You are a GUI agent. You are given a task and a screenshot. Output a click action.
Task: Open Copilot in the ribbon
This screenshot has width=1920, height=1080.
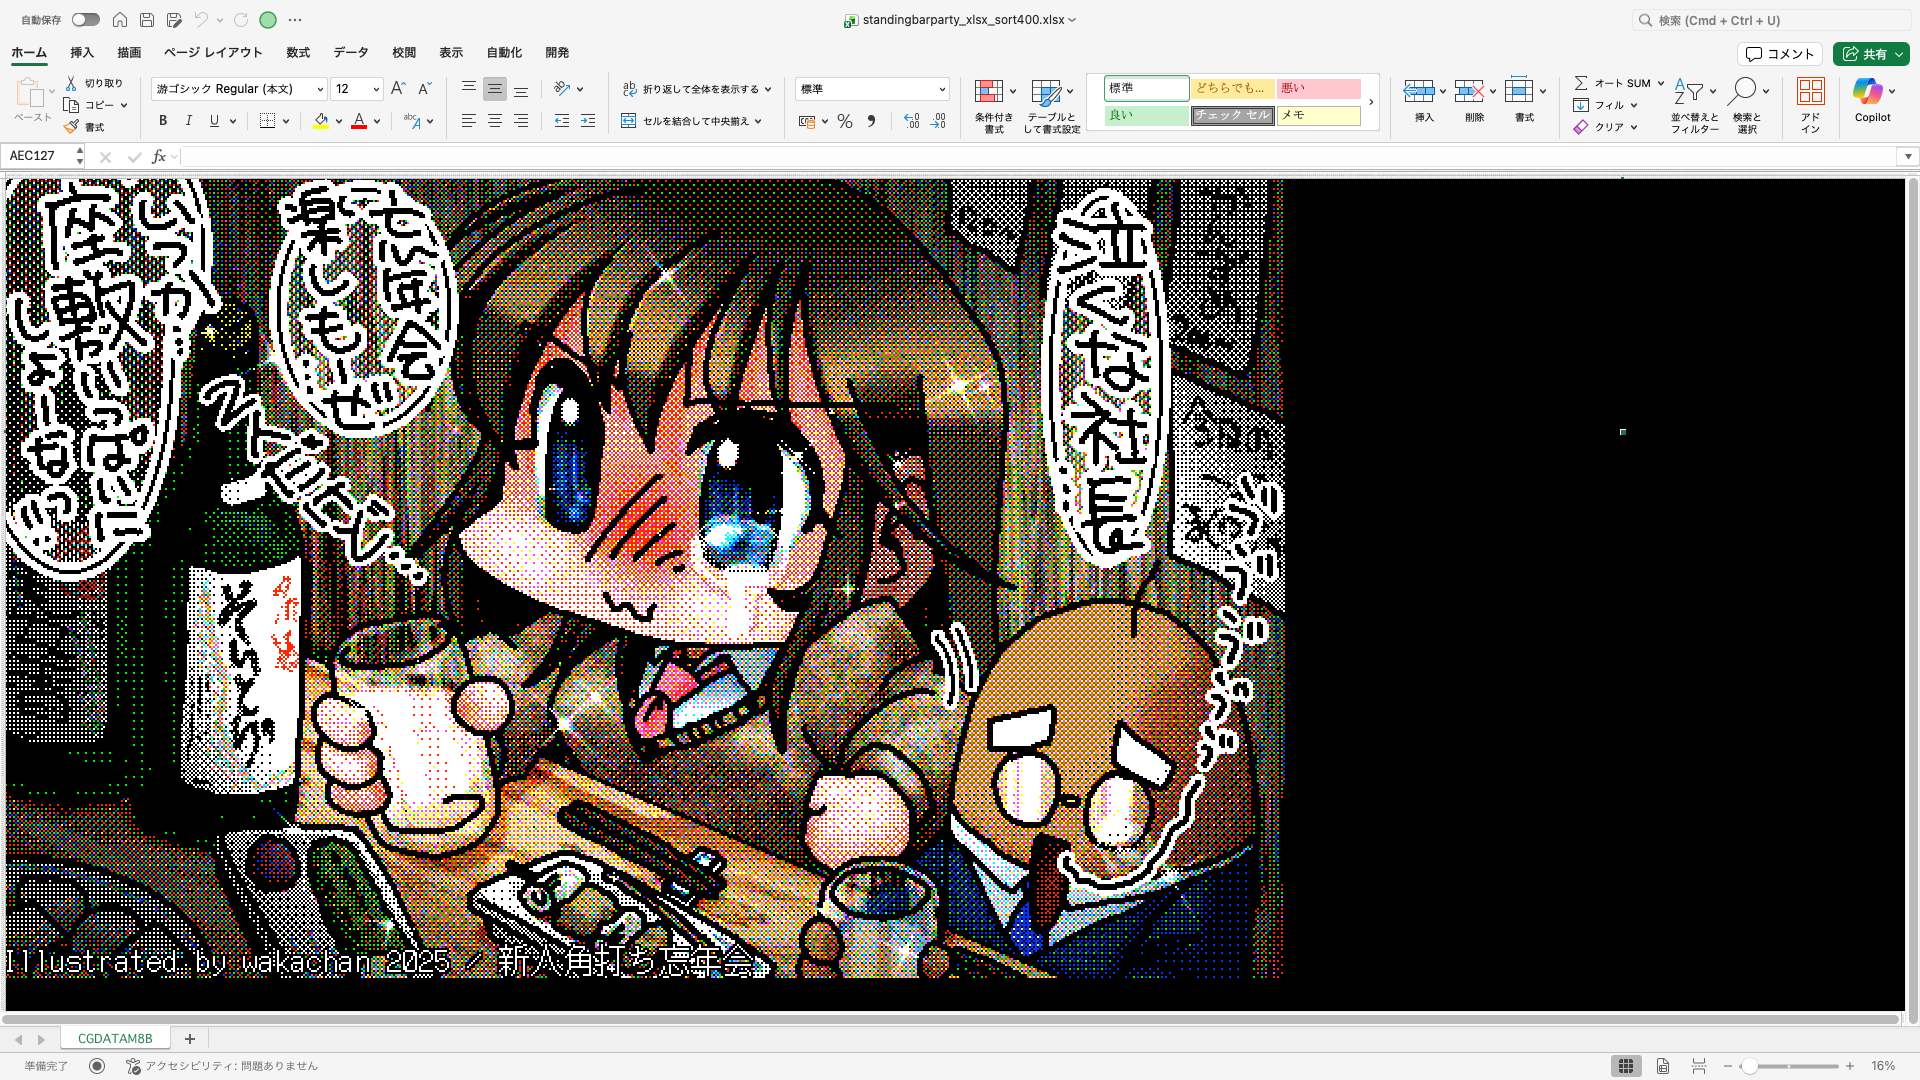(1872, 100)
